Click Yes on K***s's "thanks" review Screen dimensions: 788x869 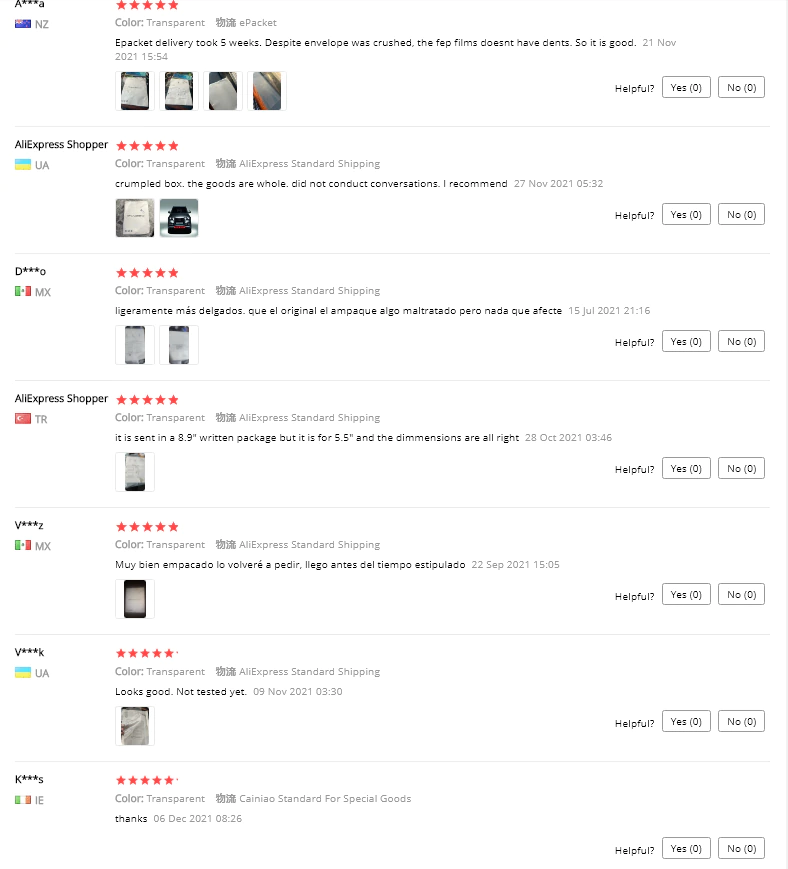coord(686,849)
